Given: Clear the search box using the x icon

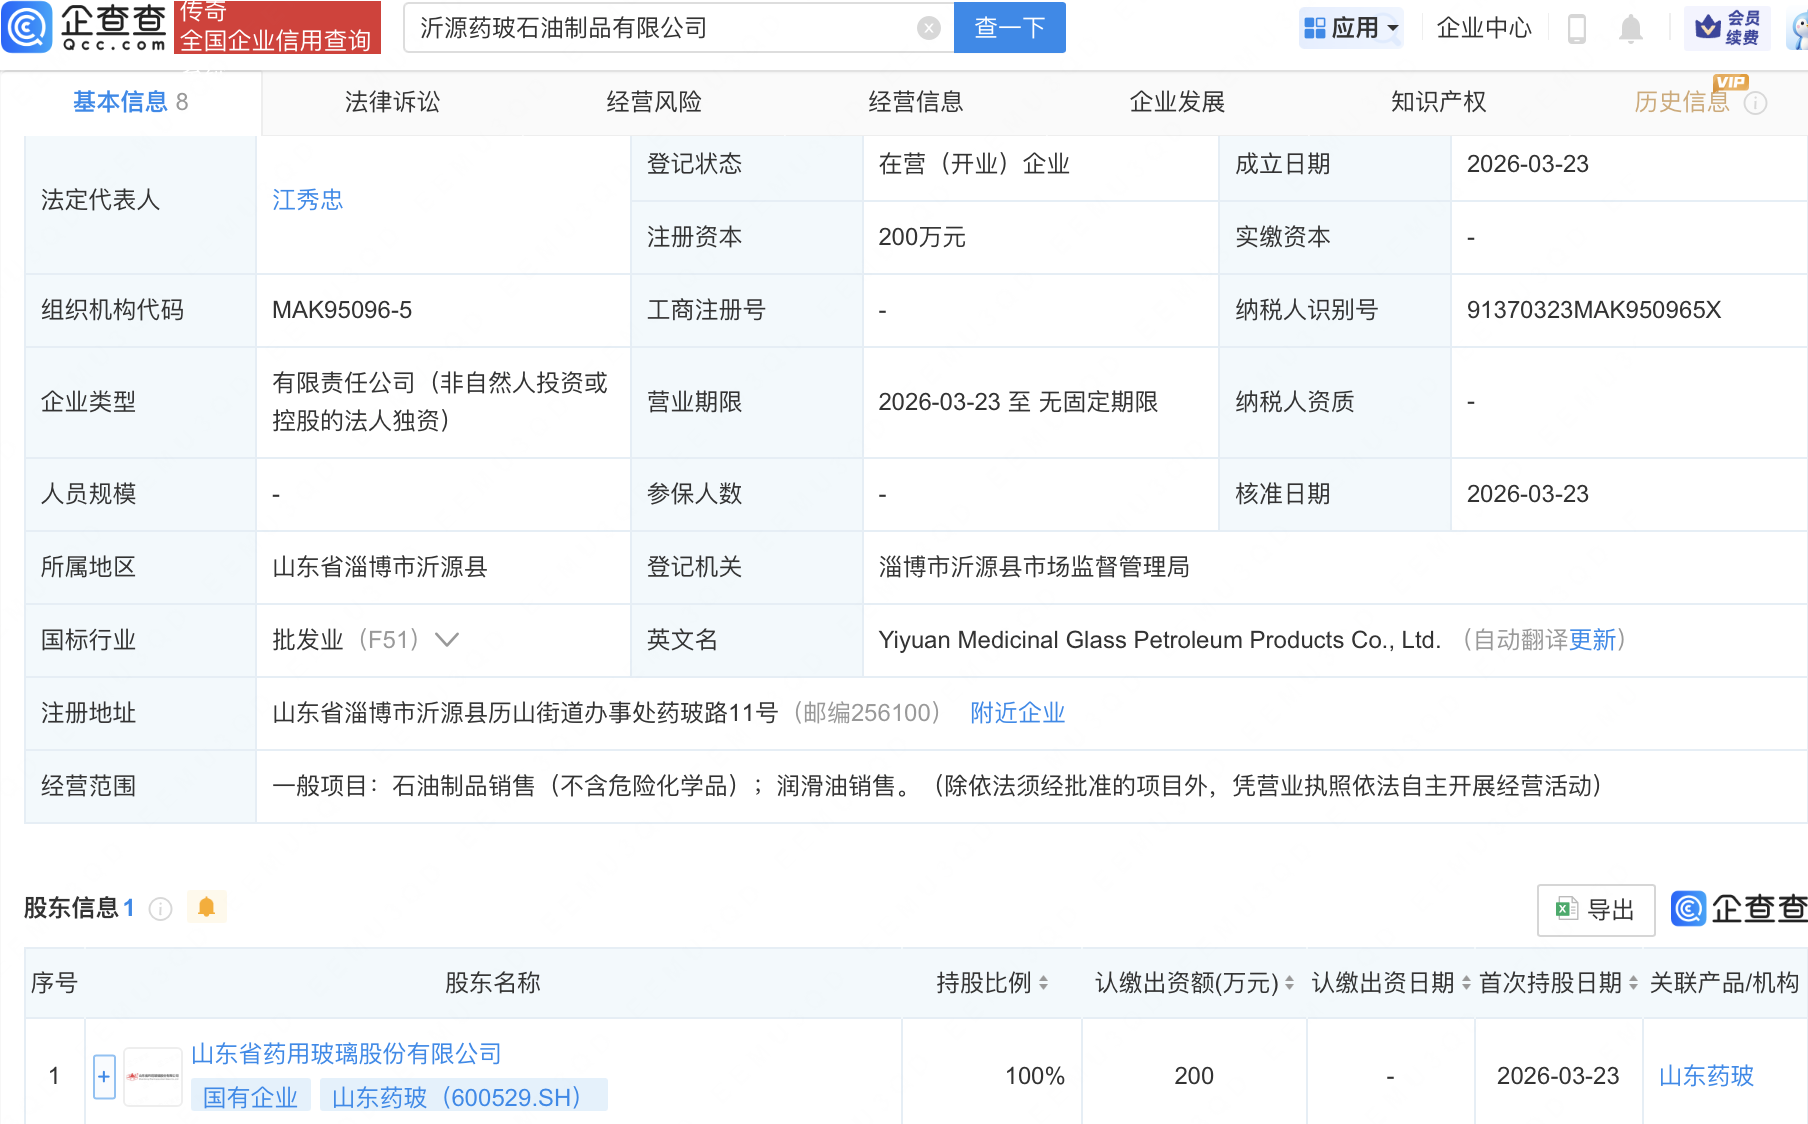Looking at the screenshot, I should point(928,27).
